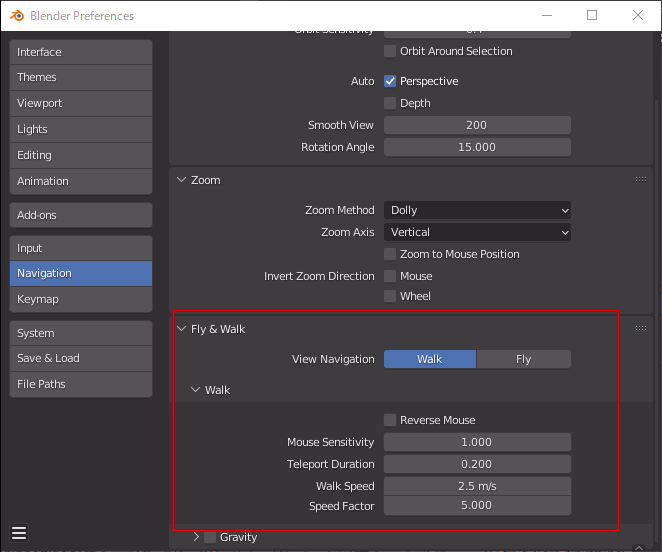
Task: Open the Themes preferences tab
Action: click(81, 78)
